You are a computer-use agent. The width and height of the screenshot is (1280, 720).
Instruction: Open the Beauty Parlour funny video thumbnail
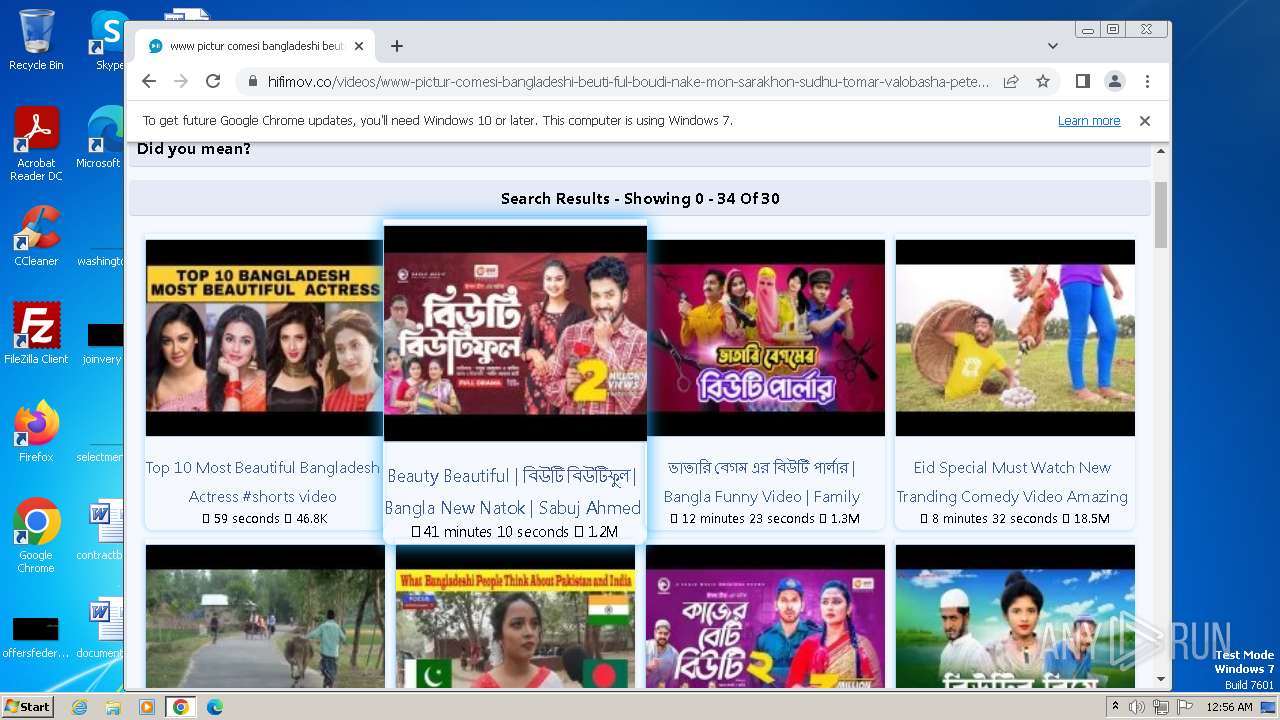(766, 338)
